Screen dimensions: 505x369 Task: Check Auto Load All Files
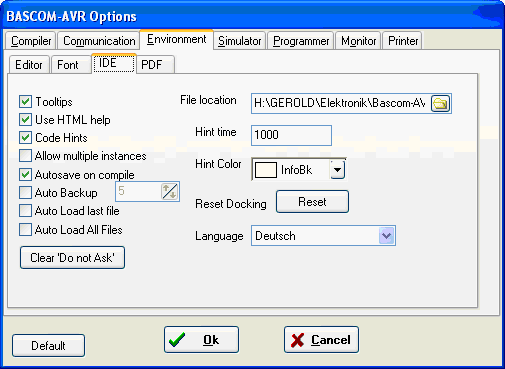coord(25,230)
